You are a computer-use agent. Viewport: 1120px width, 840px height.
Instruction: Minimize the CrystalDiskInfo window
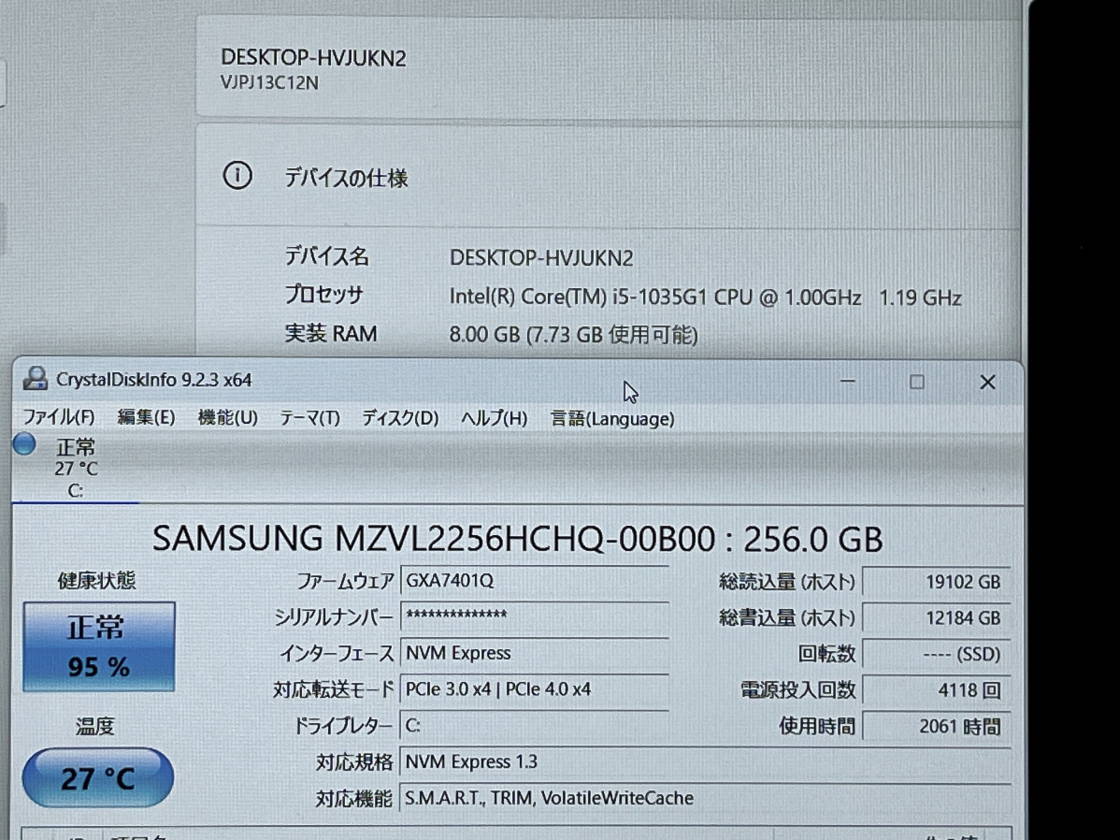pyautogui.click(x=848, y=381)
